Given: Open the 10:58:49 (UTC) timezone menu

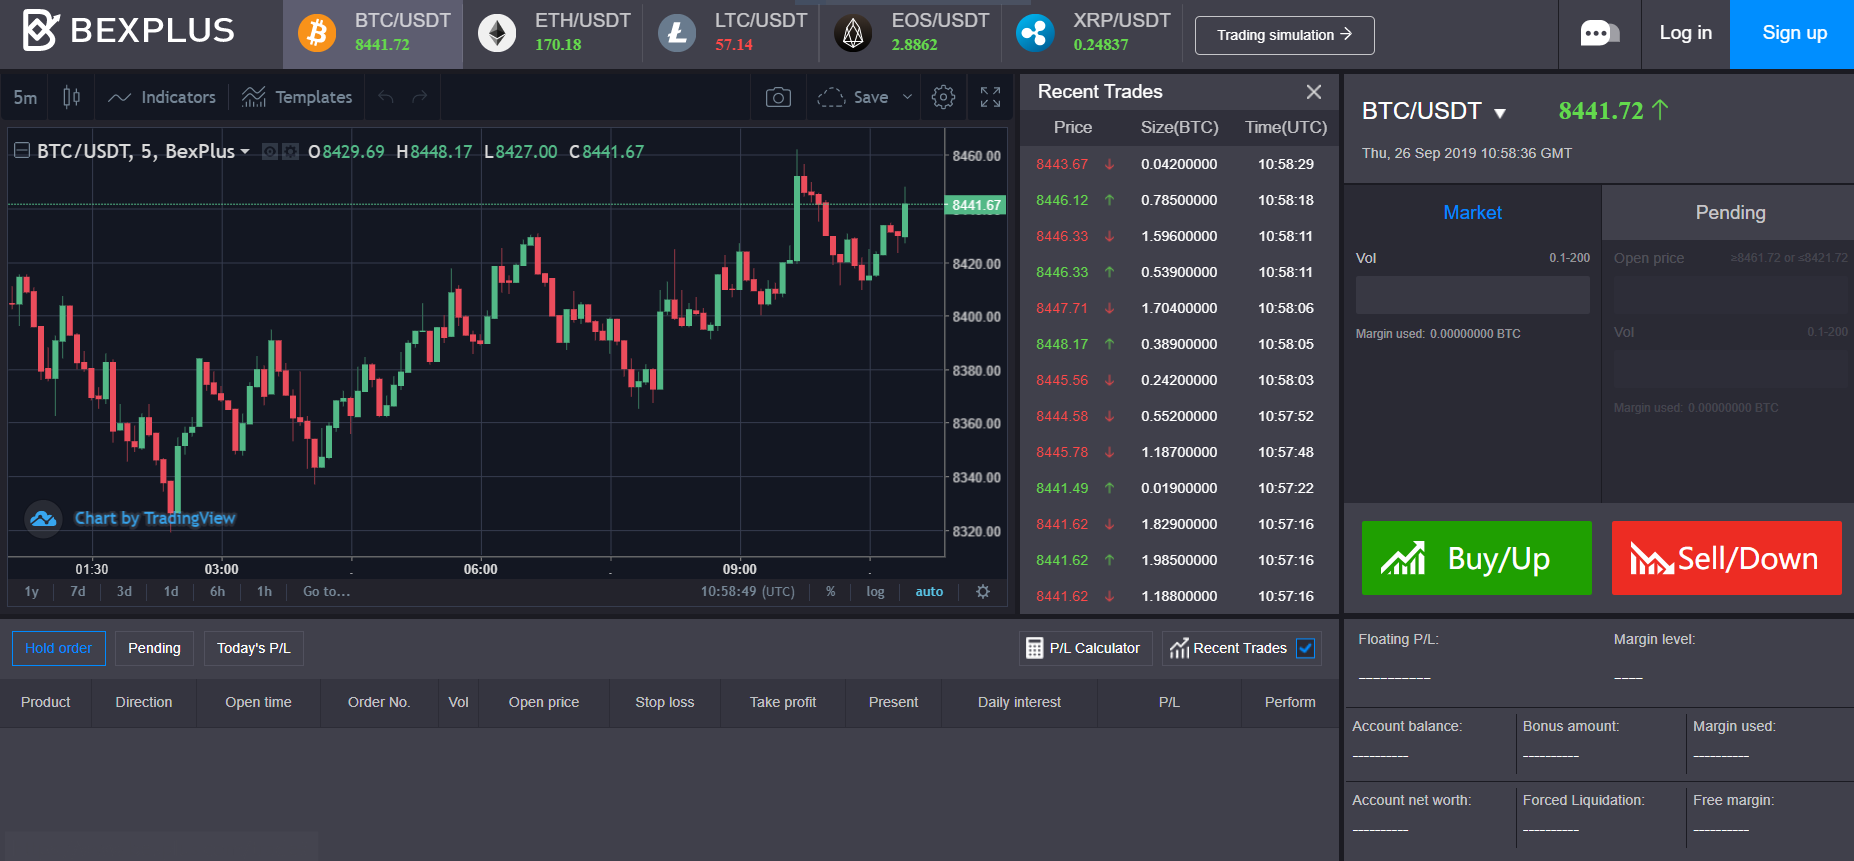Looking at the screenshot, I should pos(748,591).
